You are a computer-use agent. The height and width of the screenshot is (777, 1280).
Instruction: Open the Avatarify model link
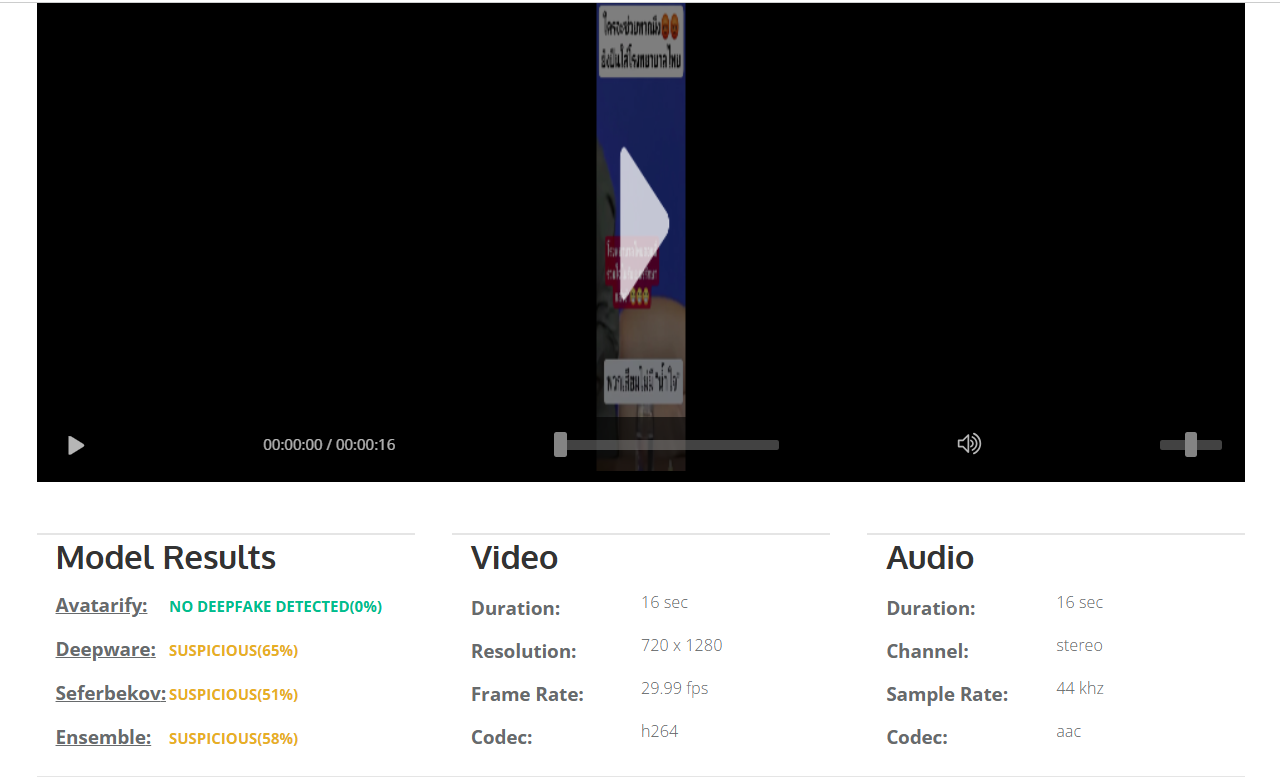(102, 605)
